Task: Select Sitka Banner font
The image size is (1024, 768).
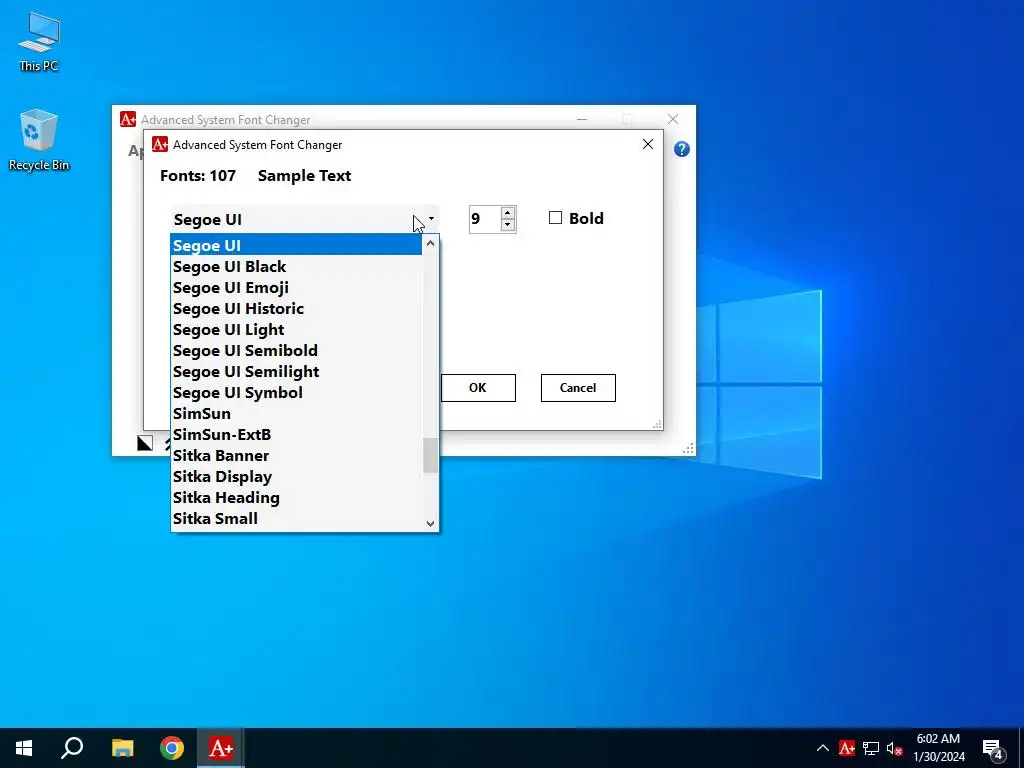Action: pyautogui.click(x=296, y=455)
